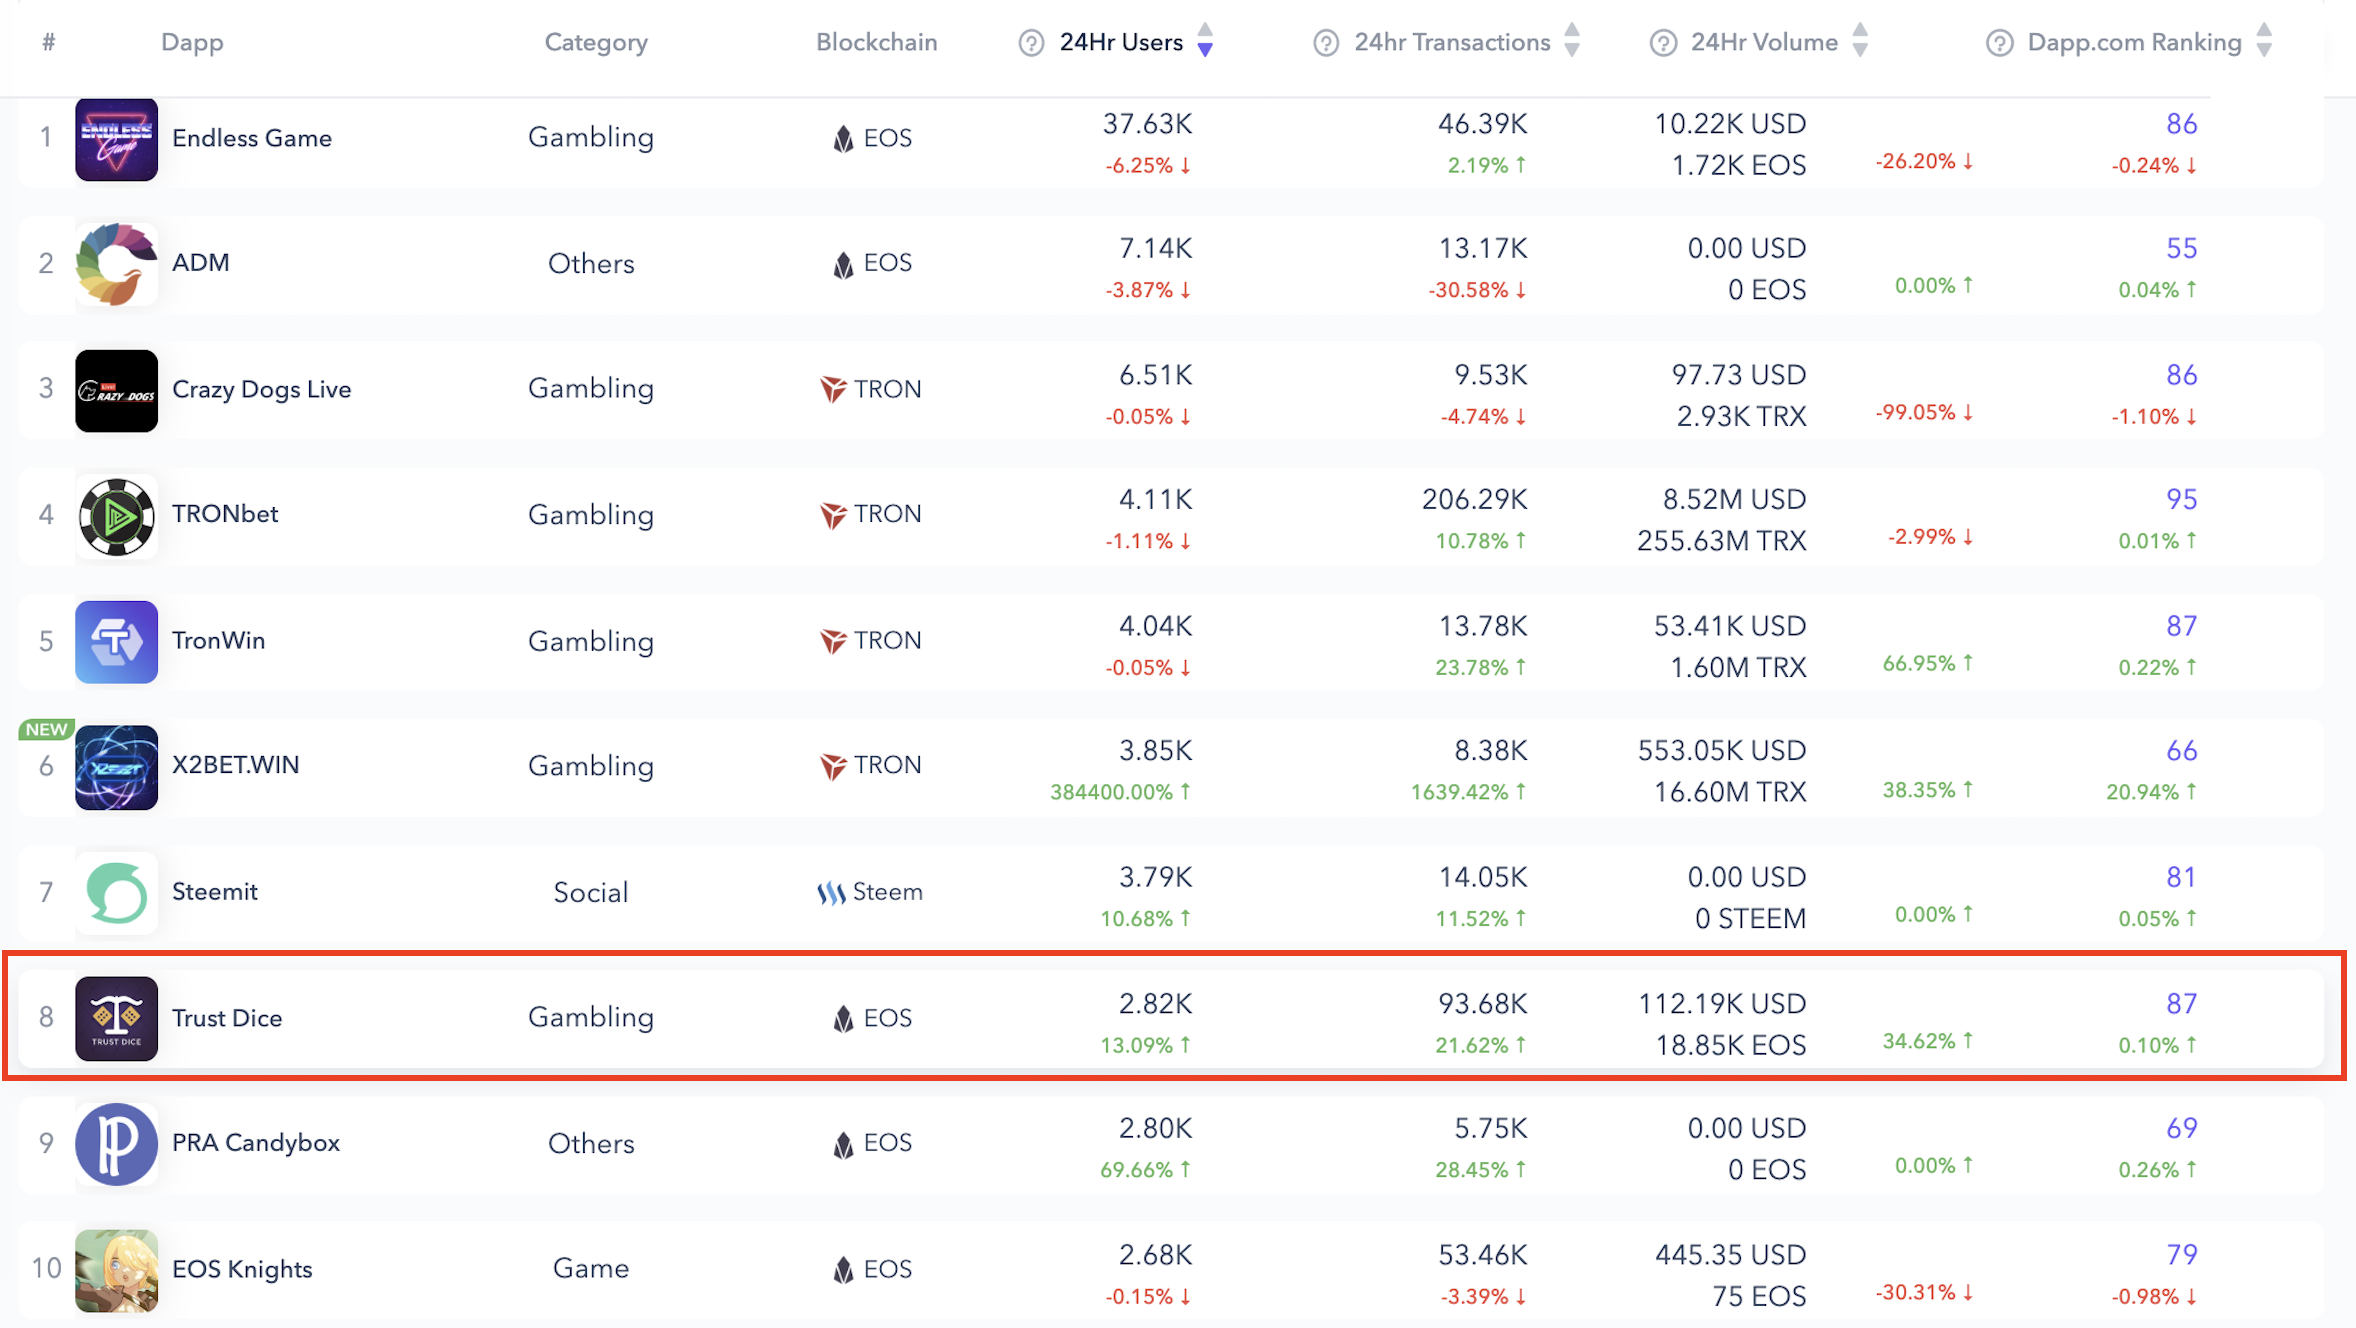Screen dimensions: 2356x1328
Task: Click ADM dapp name
Action: click(201, 263)
